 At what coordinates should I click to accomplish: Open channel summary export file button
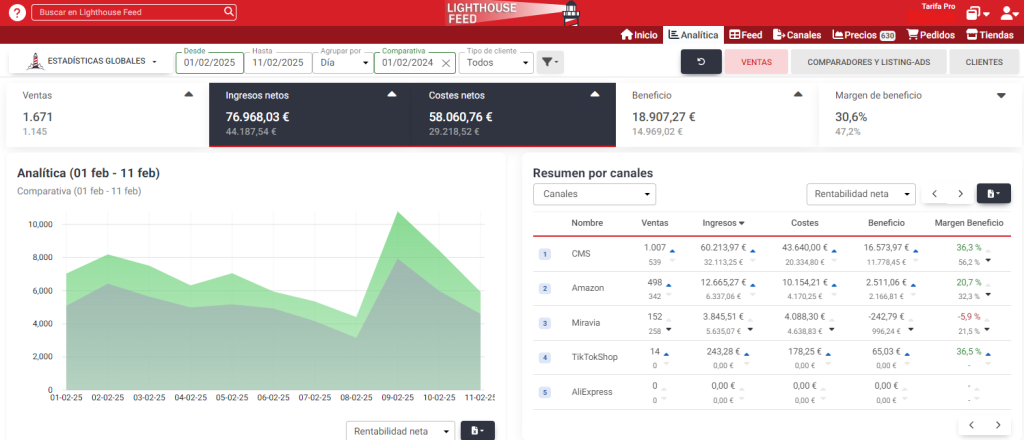(x=993, y=194)
